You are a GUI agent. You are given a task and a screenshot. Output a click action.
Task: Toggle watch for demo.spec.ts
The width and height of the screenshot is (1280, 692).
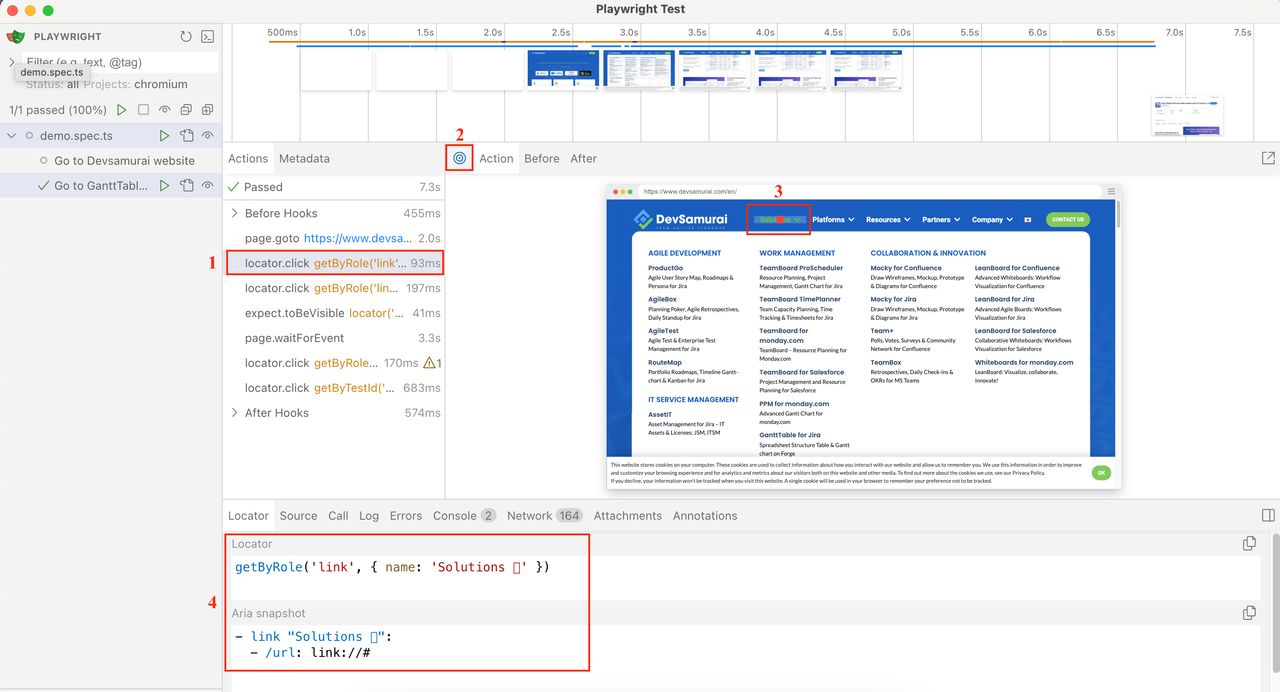pos(208,136)
